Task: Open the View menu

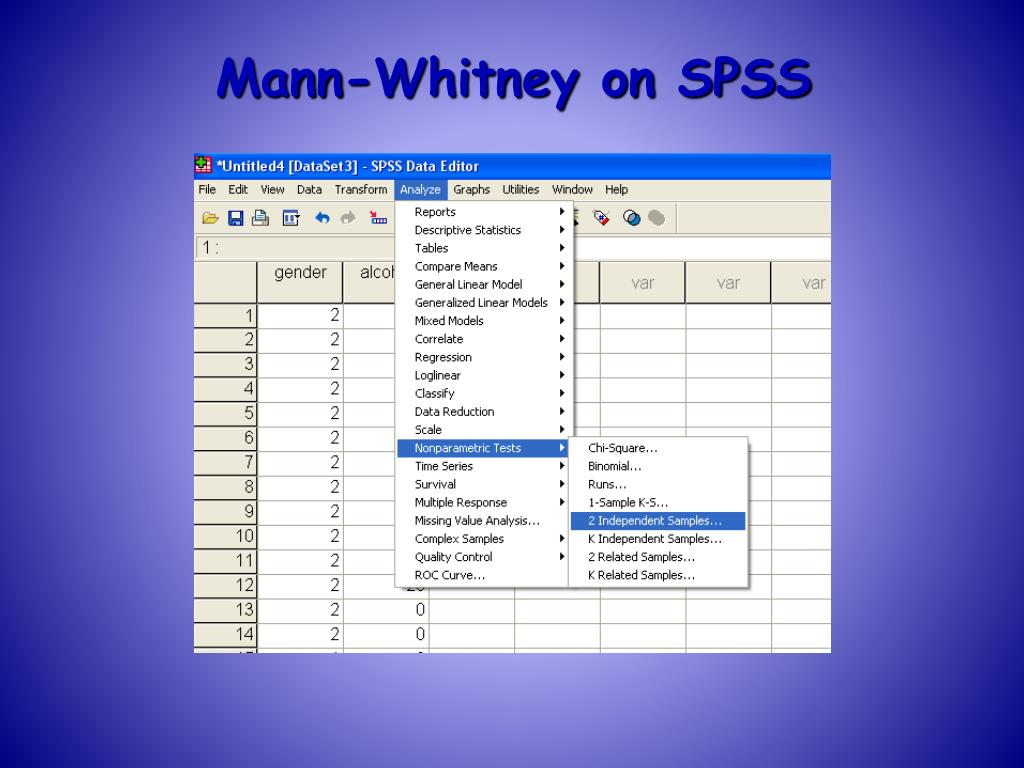Action: pyautogui.click(x=272, y=189)
